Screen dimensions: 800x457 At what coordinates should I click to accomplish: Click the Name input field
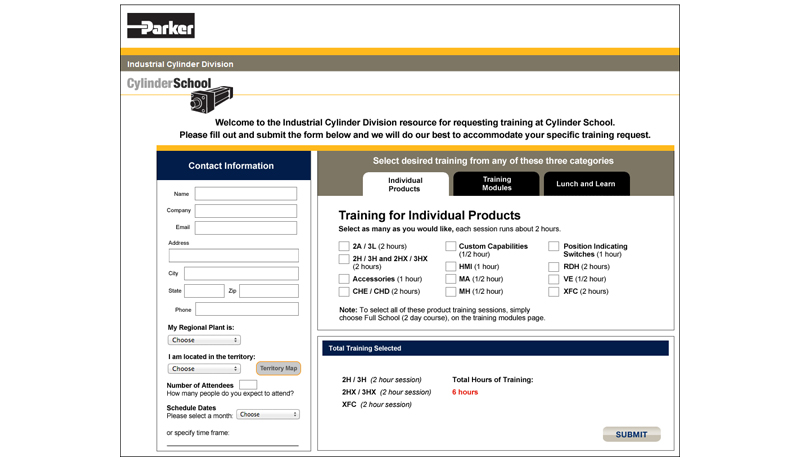coord(246,194)
